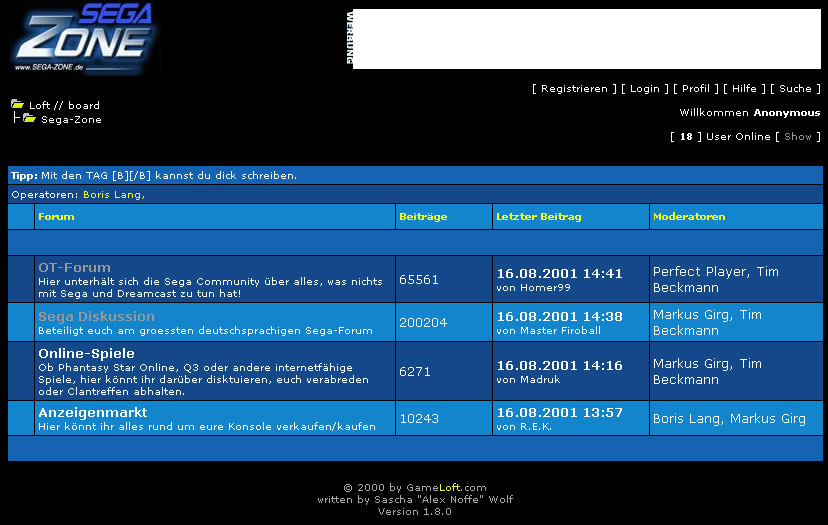The width and height of the screenshot is (828, 525).
Task: Open the Hilfe page
Action: pos(744,89)
